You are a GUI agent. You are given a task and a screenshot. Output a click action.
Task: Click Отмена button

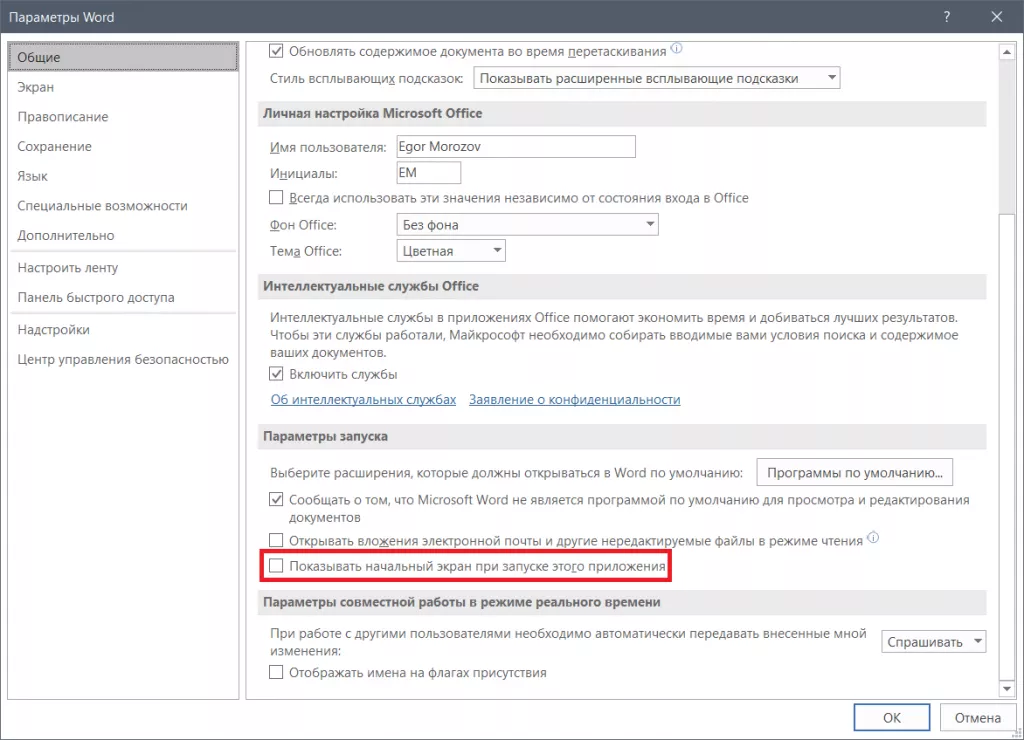tap(978, 718)
